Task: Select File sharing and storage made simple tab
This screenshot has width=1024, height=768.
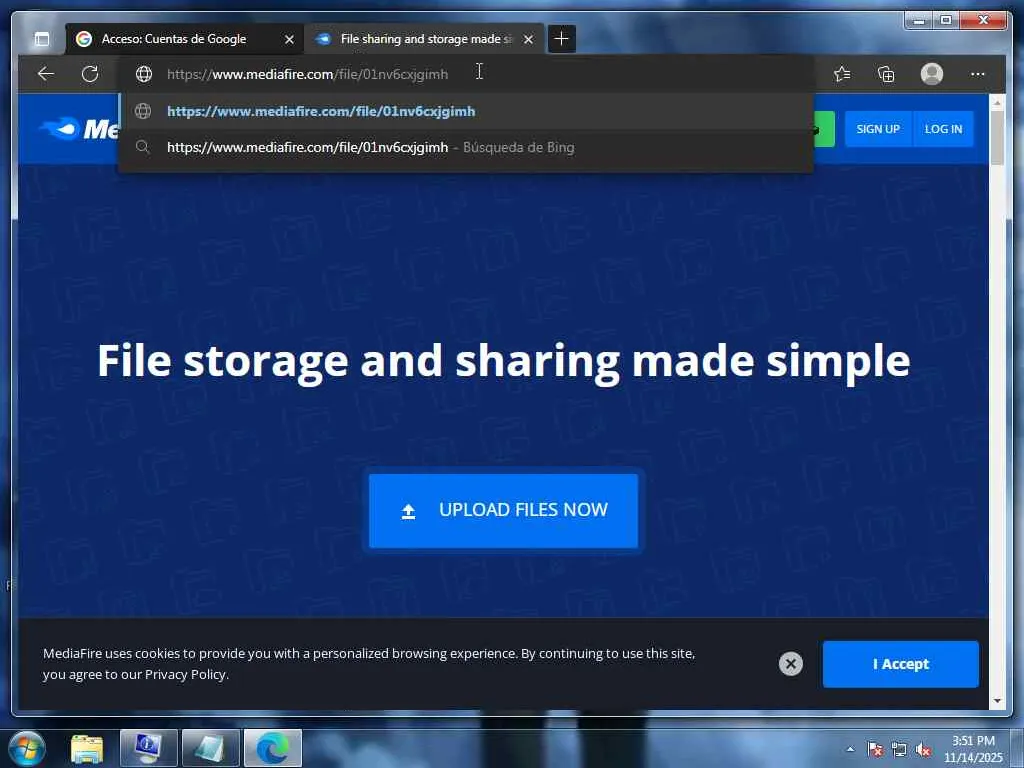Action: [424, 39]
